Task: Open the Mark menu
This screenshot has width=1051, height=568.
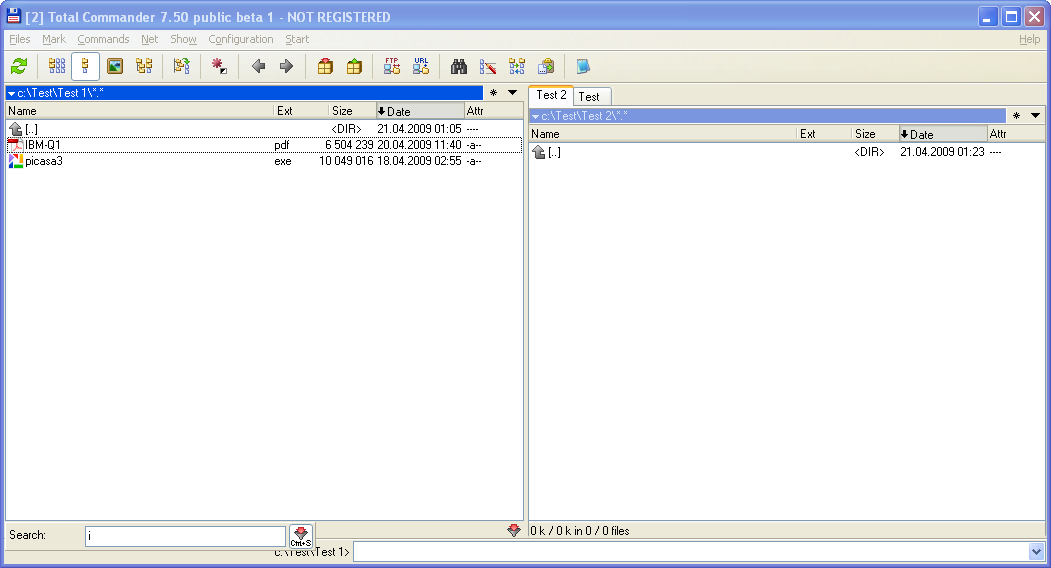Action: [x=54, y=39]
